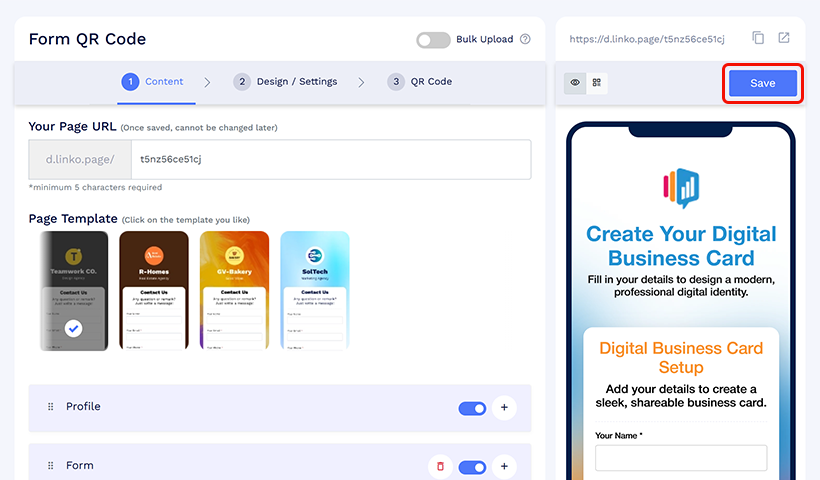Go to Design / Settings step

pos(285,82)
